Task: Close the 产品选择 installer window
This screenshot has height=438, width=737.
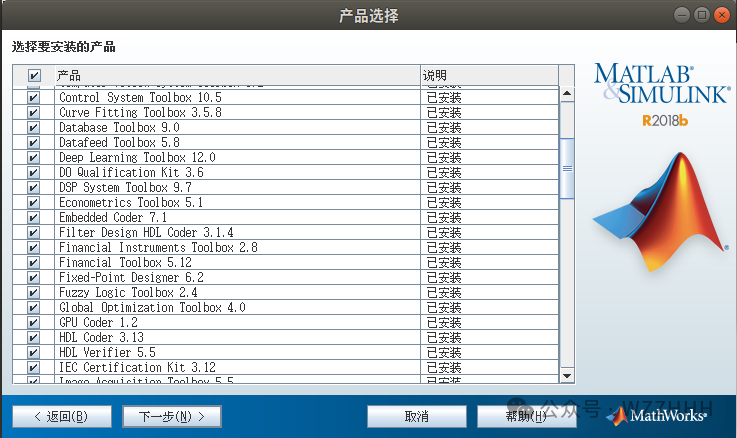Action: (722, 15)
